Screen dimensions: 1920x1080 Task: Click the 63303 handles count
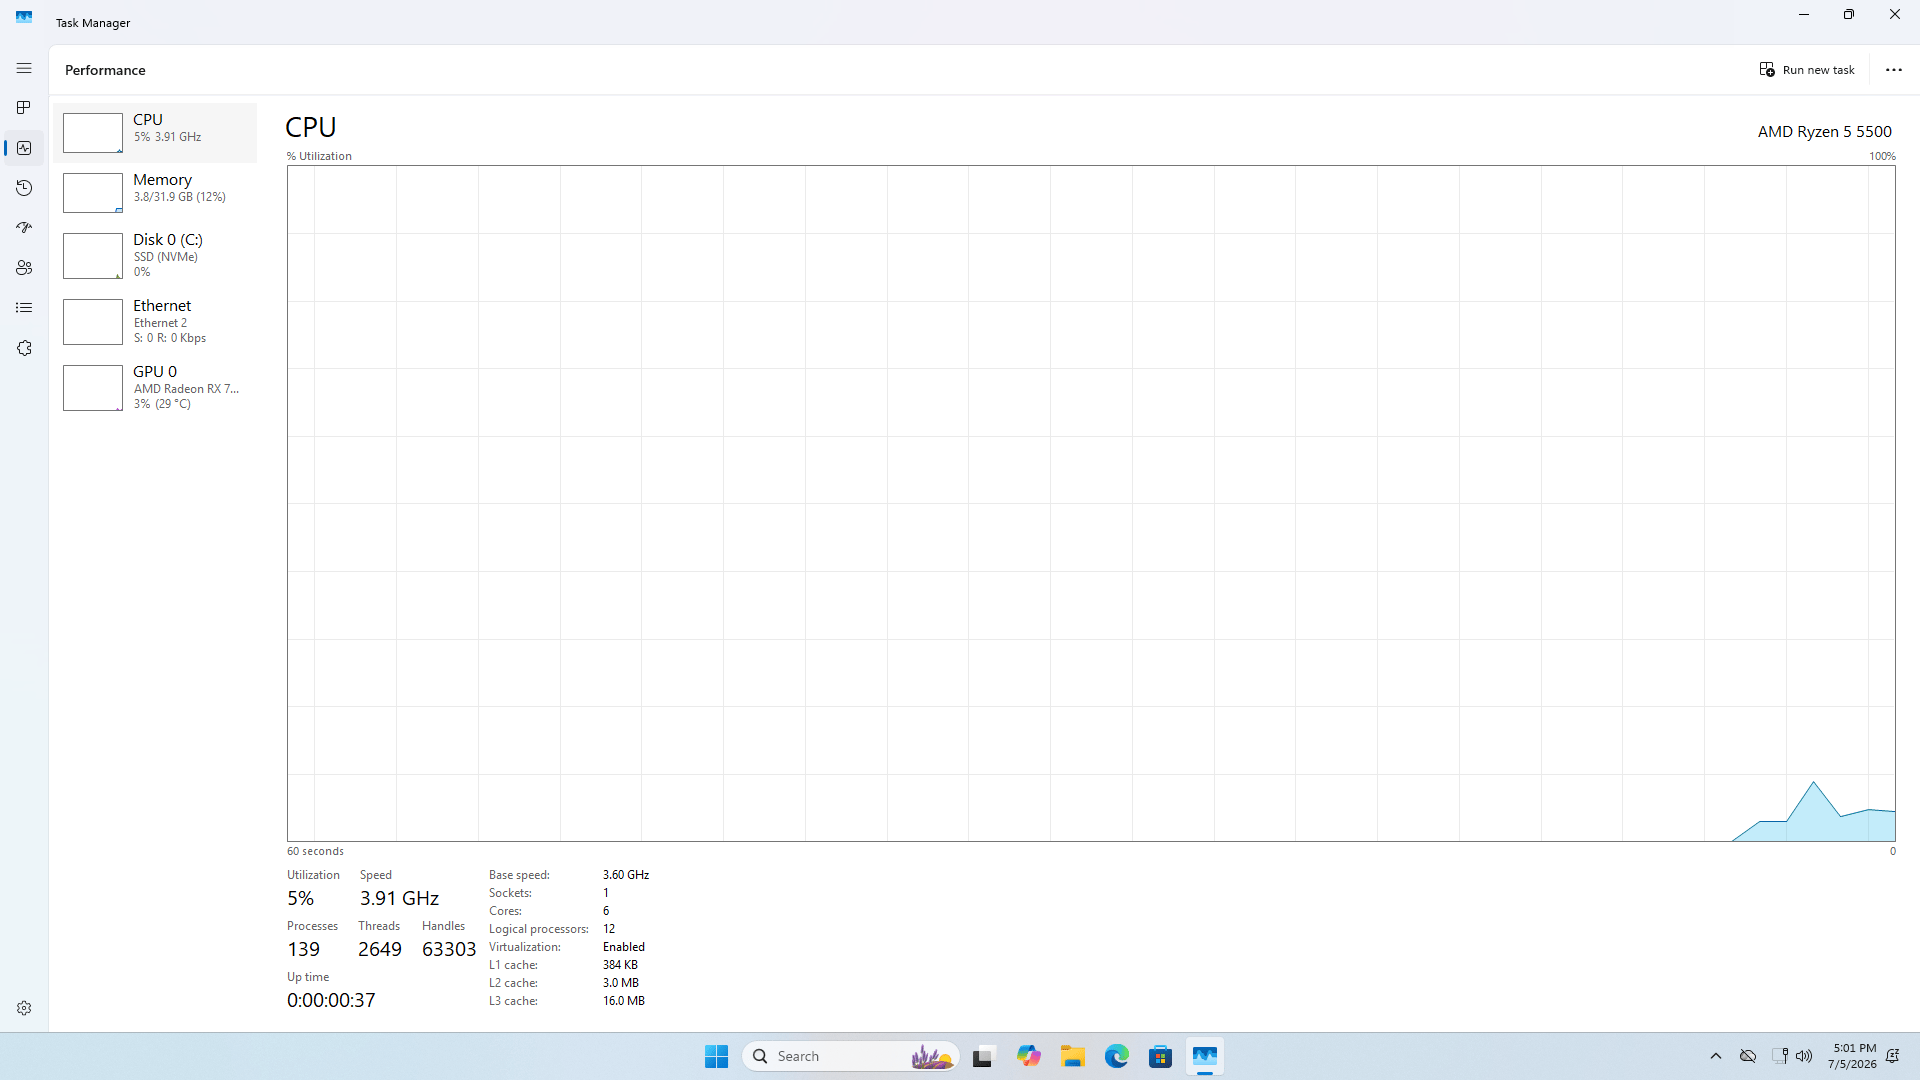[449, 949]
